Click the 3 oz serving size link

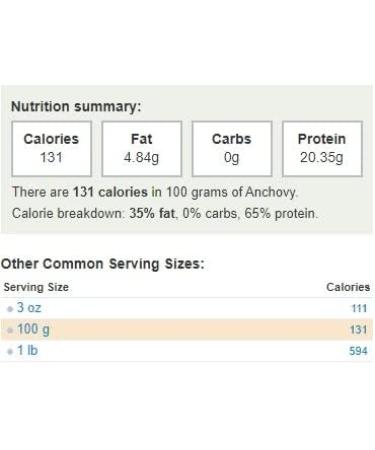click(x=29, y=308)
